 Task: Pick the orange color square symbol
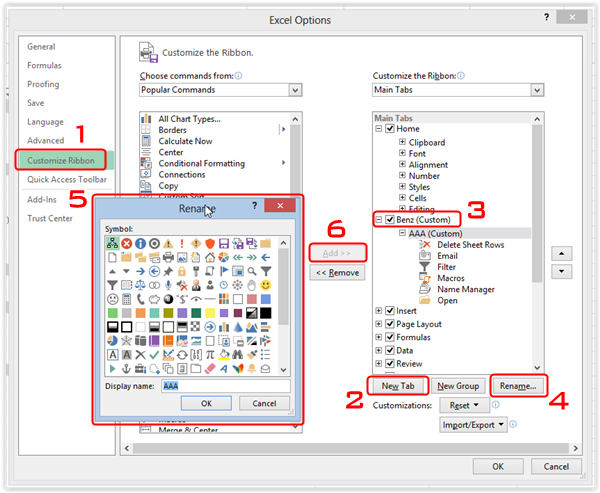pos(140,313)
